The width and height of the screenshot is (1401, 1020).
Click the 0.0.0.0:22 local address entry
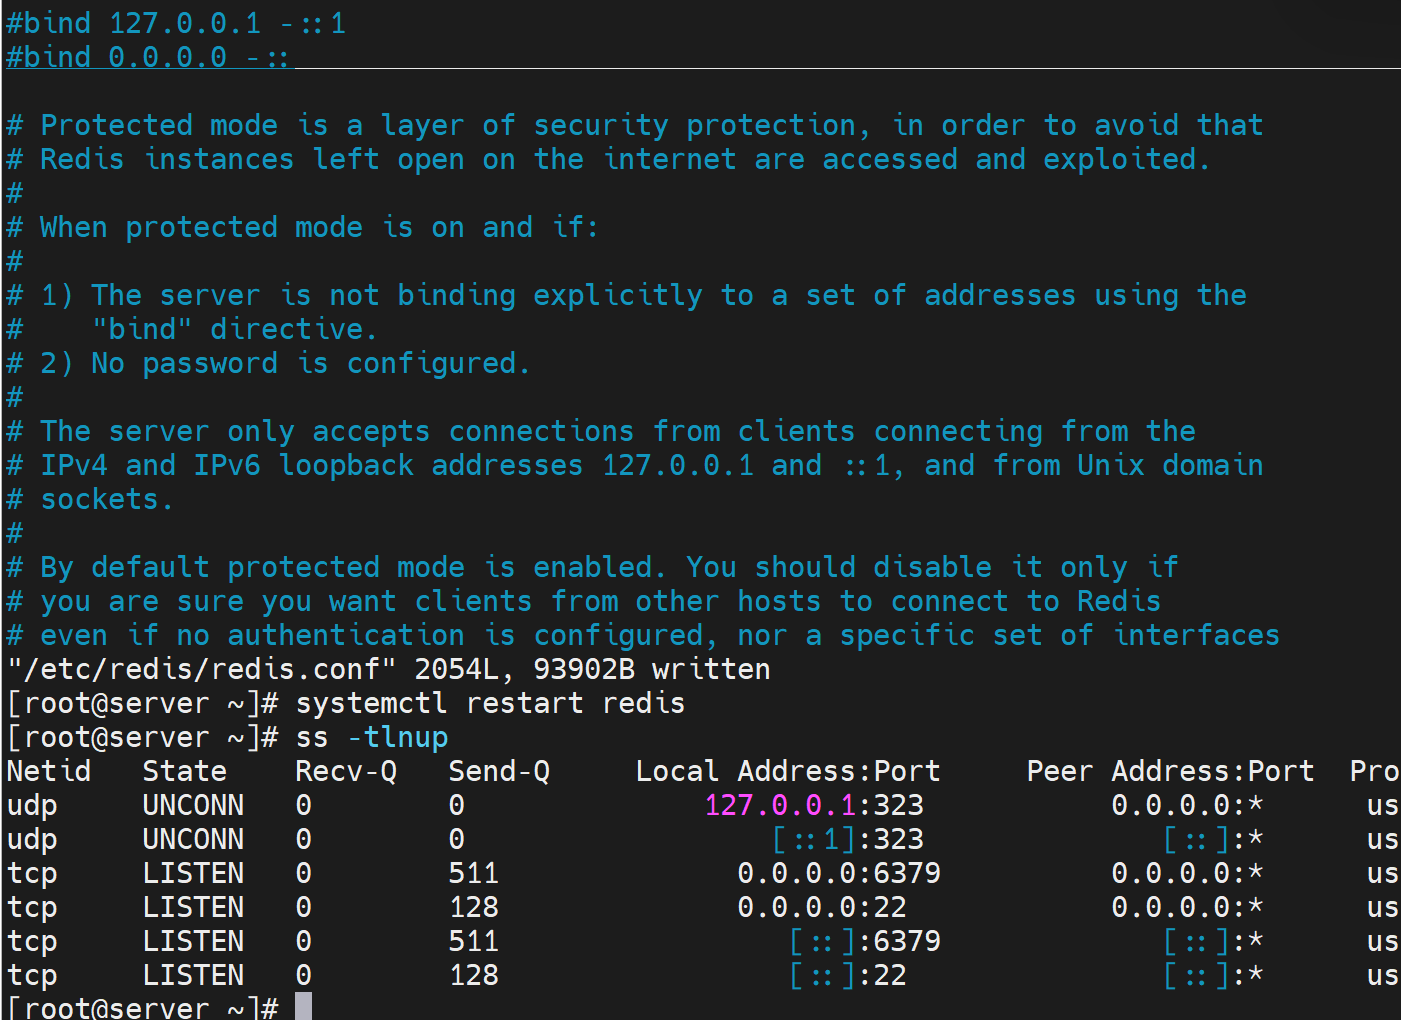(821, 907)
